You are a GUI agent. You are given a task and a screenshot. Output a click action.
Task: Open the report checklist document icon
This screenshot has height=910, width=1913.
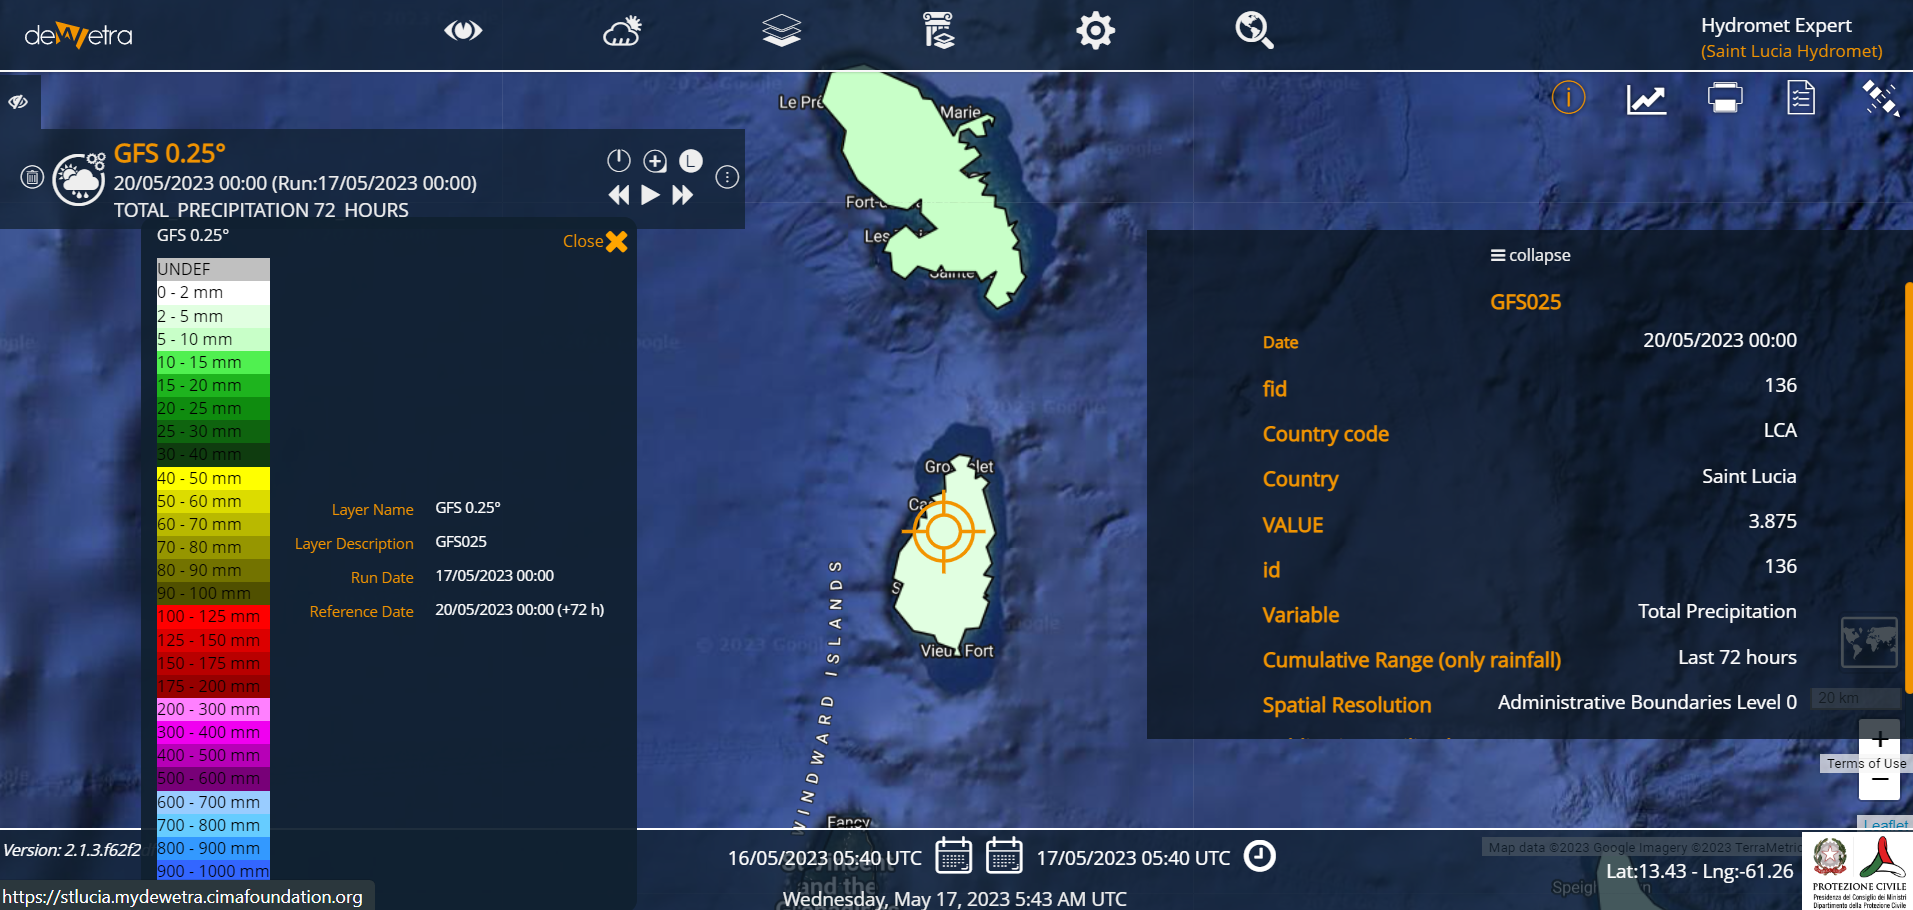coord(1801,98)
